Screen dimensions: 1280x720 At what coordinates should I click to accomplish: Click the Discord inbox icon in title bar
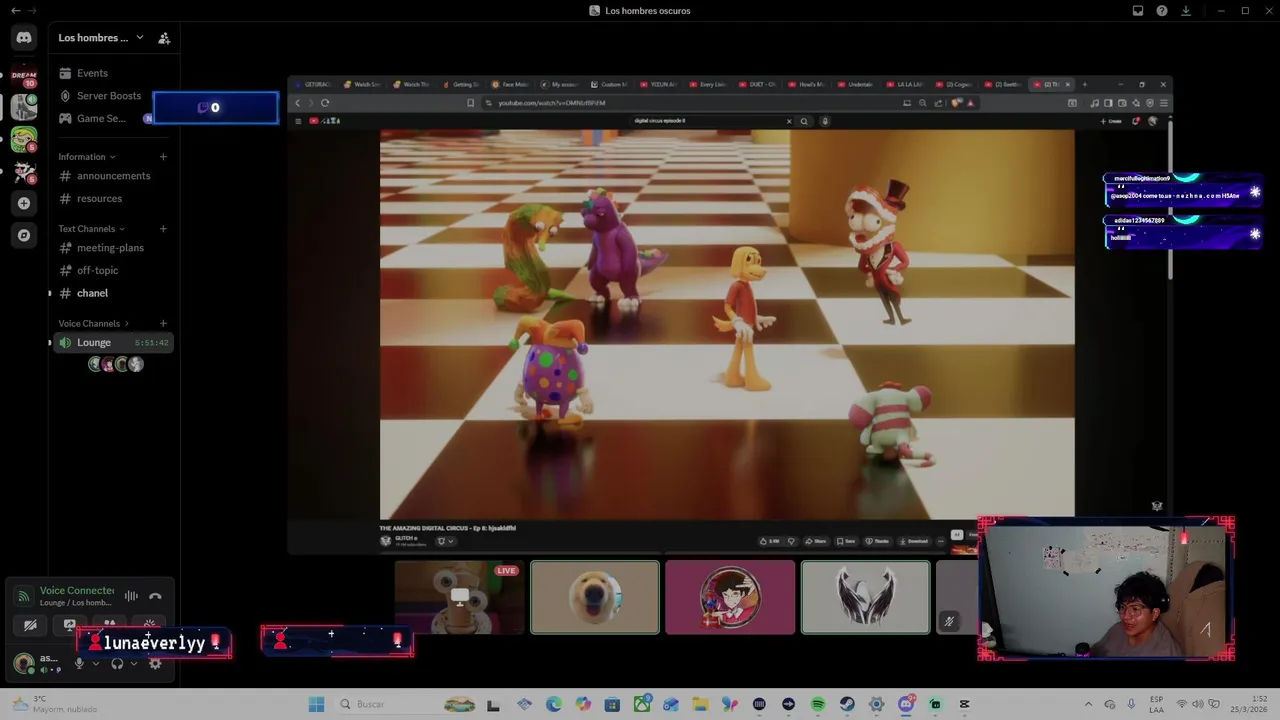[1138, 11]
